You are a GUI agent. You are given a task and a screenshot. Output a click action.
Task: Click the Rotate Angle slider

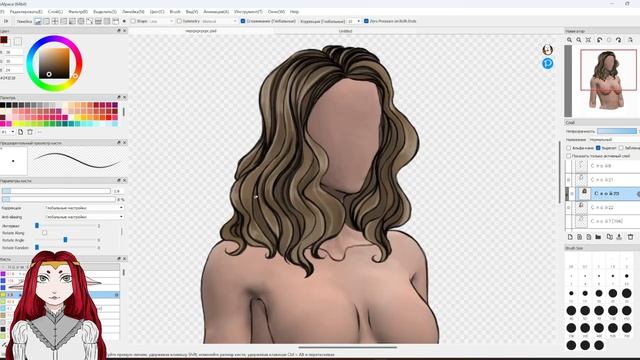pyautogui.click(x=65, y=240)
